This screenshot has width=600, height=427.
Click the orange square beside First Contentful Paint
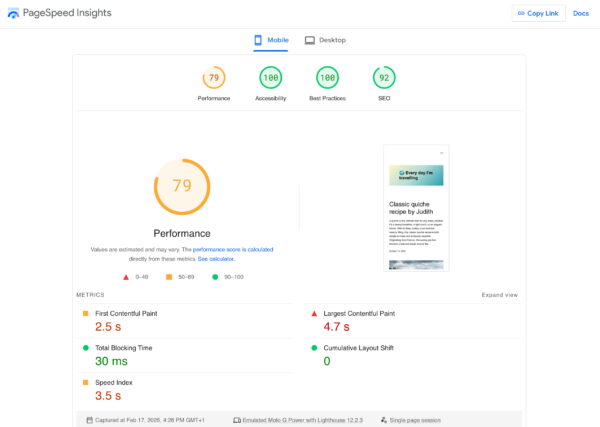coord(86,314)
